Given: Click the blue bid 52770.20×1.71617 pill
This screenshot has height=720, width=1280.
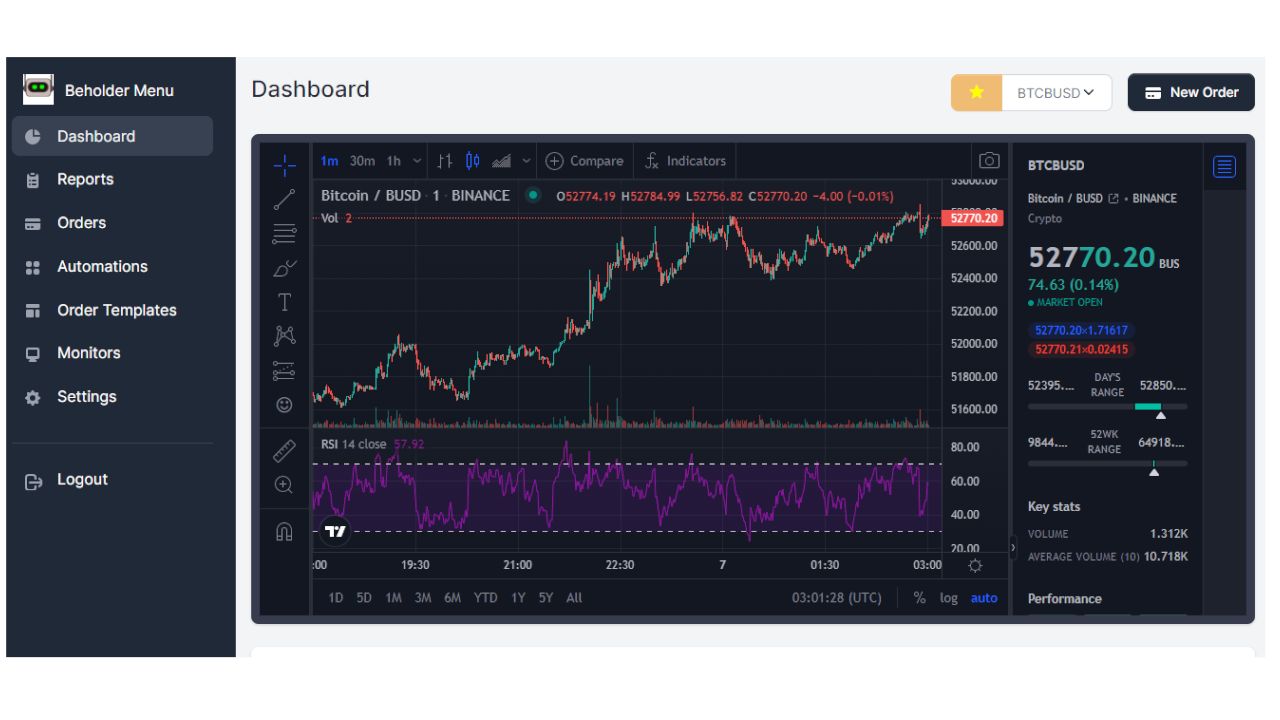Looking at the screenshot, I should click(1081, 330).
